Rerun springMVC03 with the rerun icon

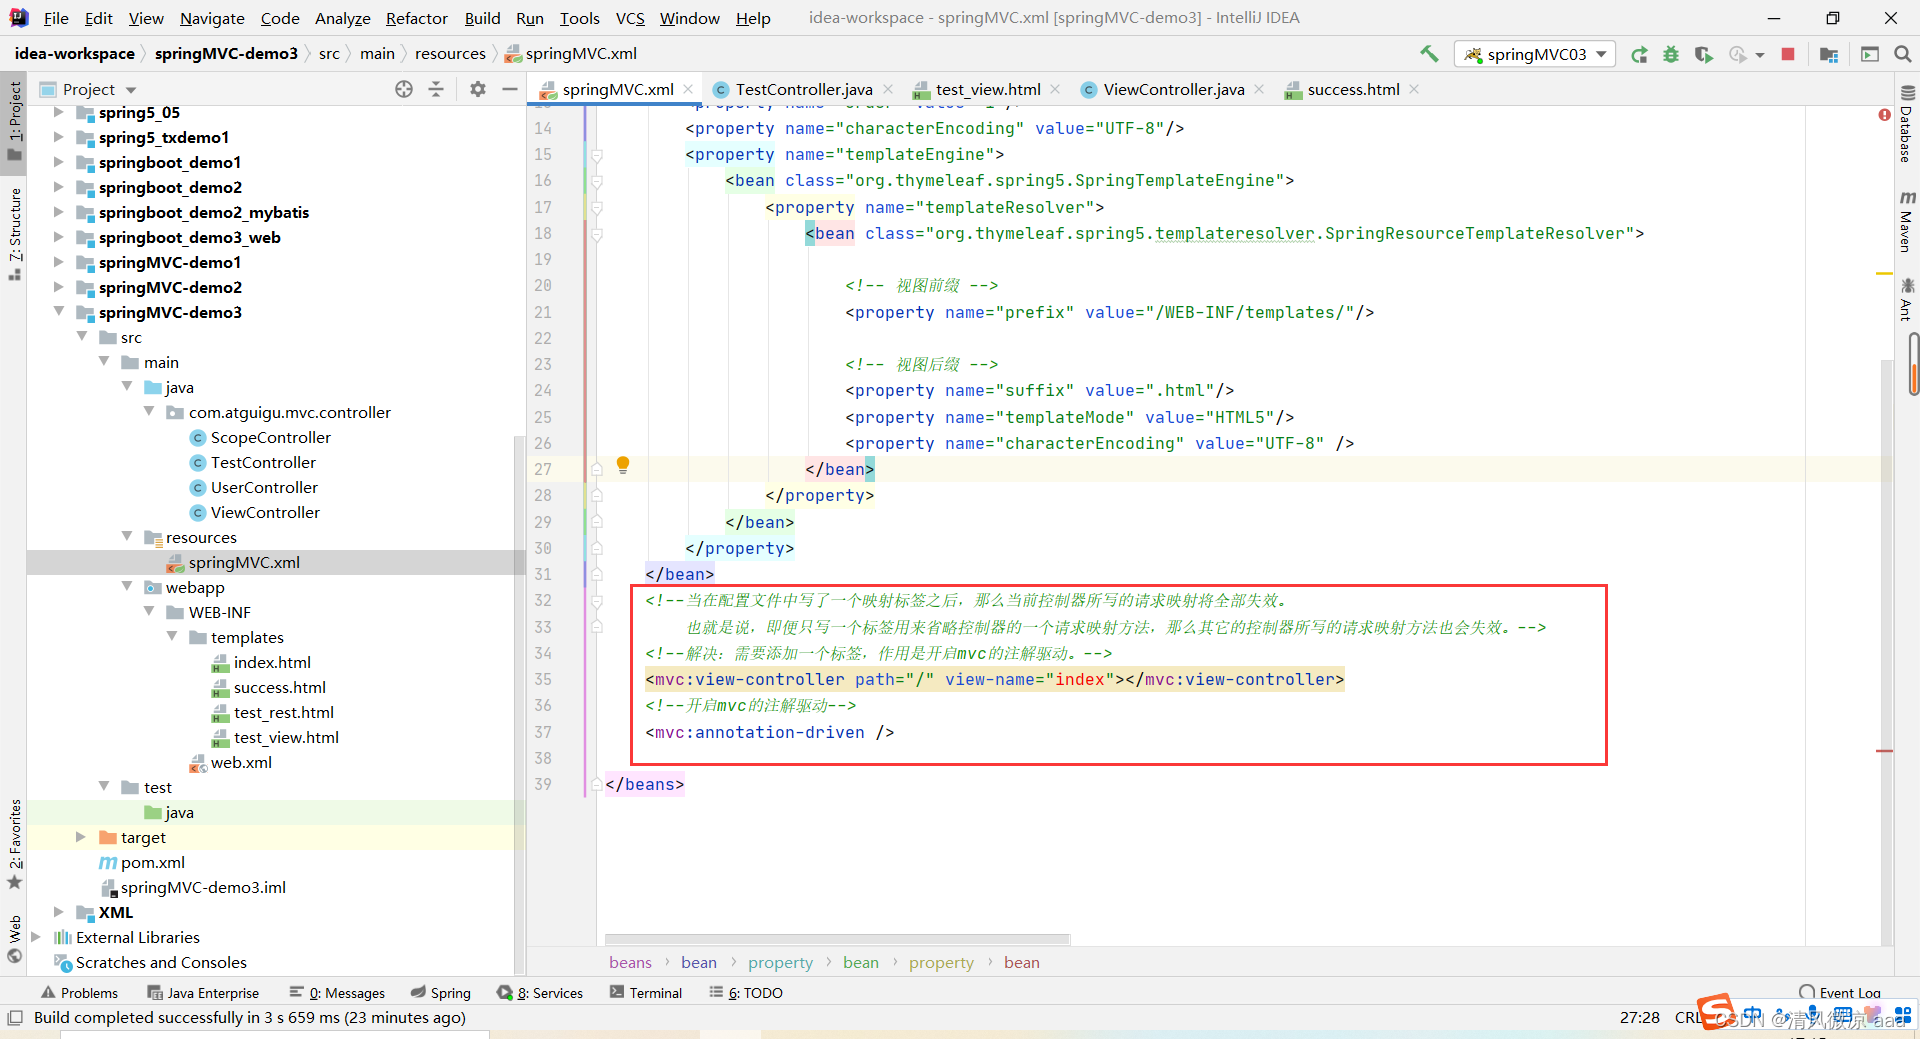pyautogui.click(x=1639, y=55)
